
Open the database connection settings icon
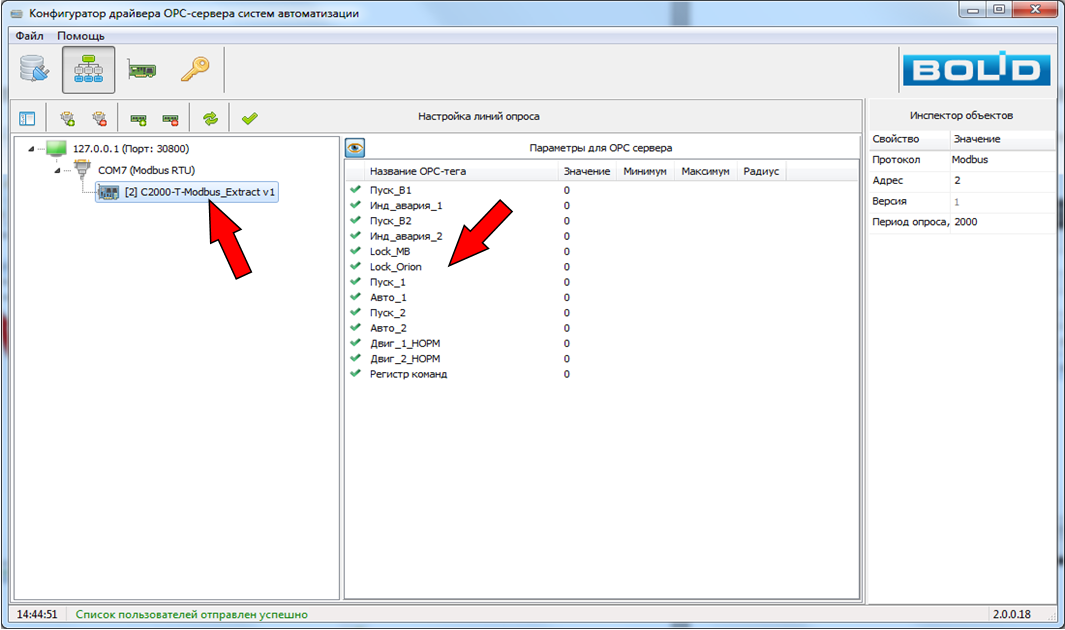[x=35, y=69]
